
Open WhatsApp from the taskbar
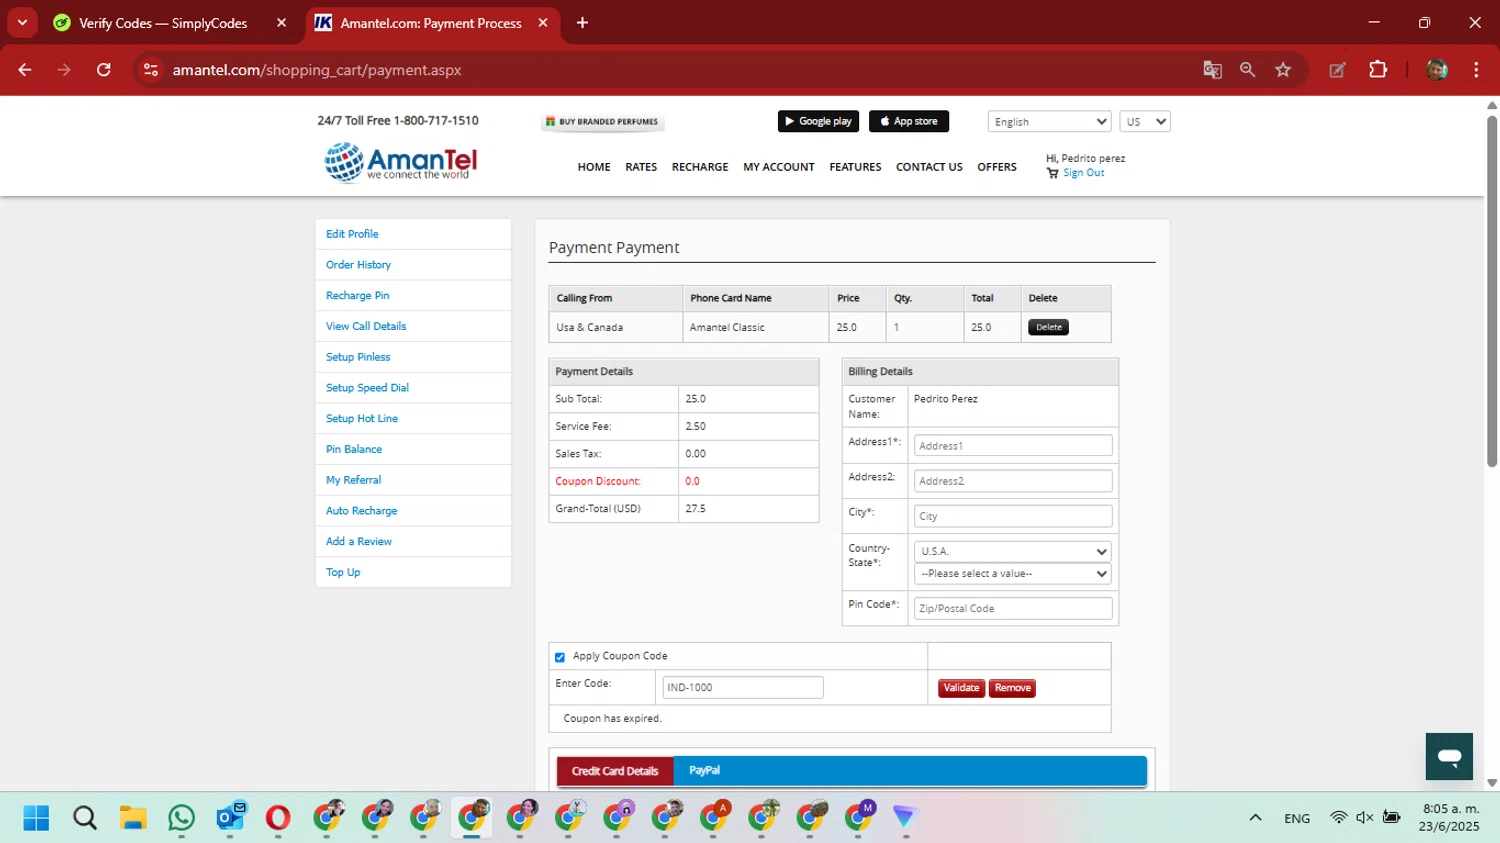(x=182, y=818)
